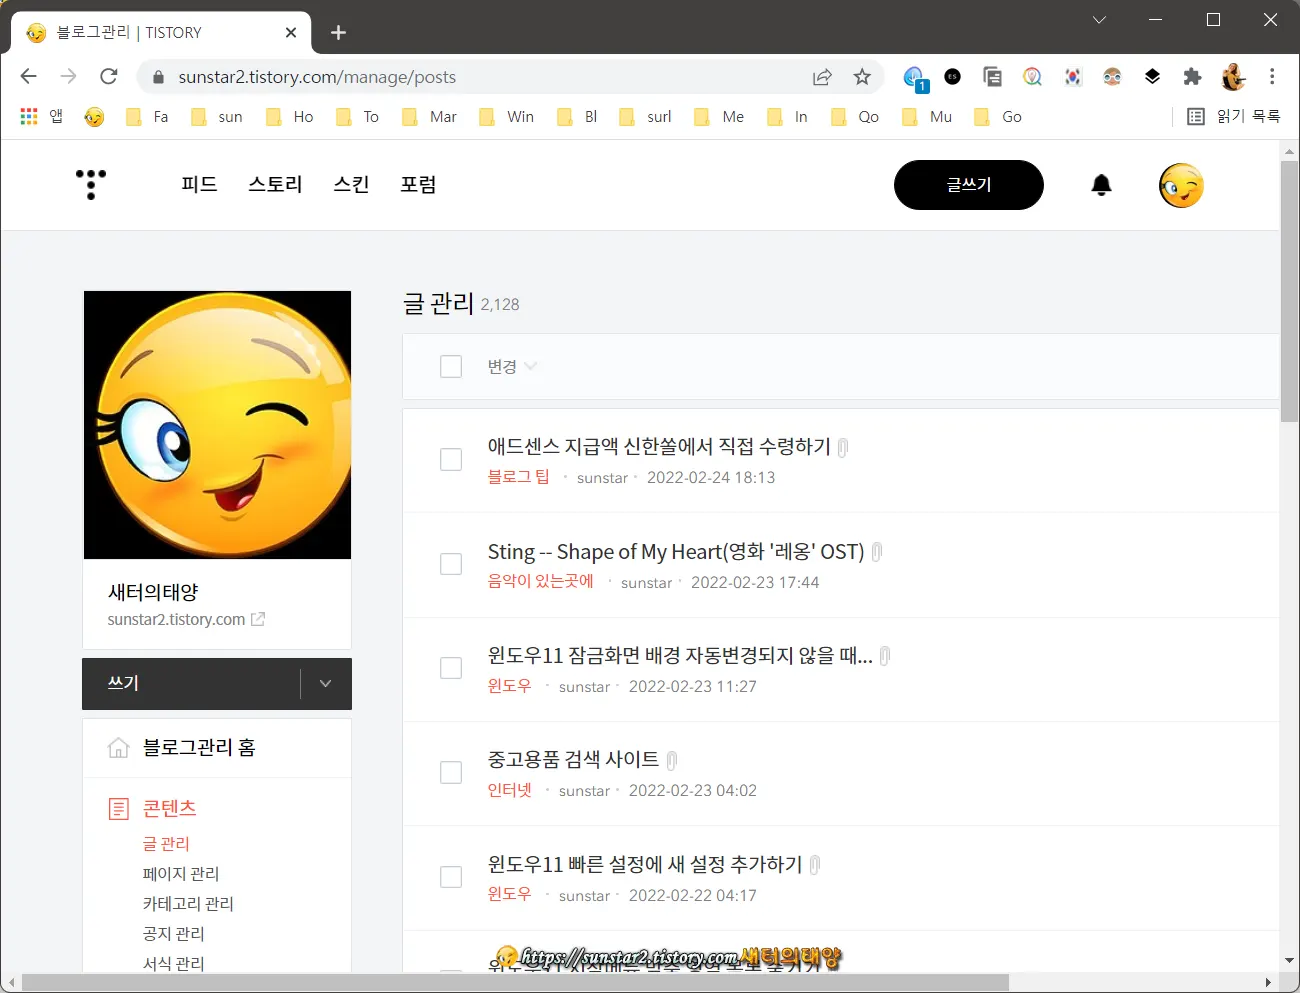1300x993 pixels.
Task: Open profile menu via winking avatar icon
Action: click(1181, 185)
